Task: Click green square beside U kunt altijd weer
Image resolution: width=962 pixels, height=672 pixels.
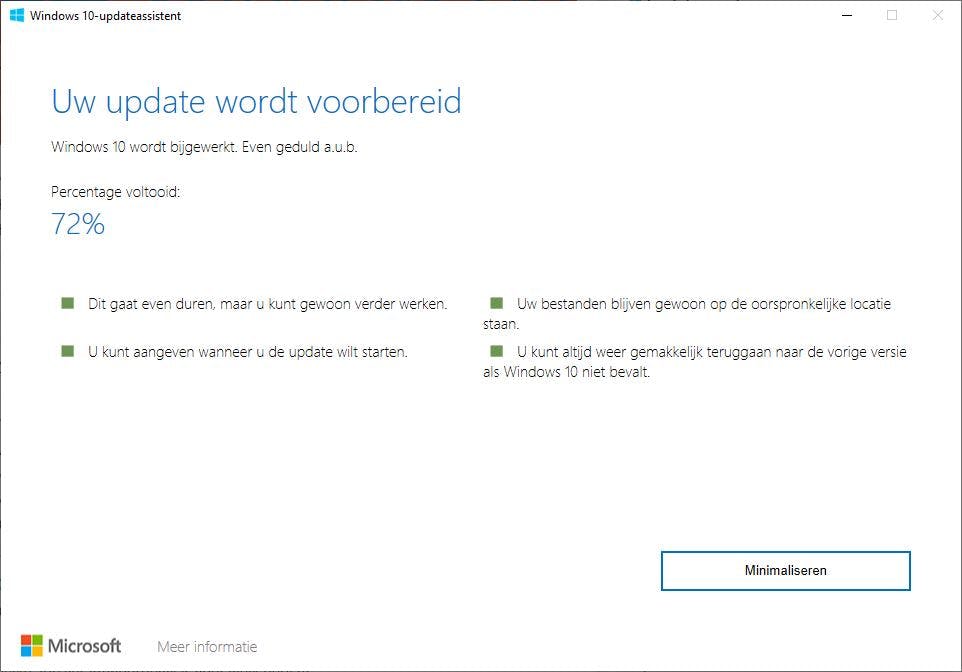Action: (496, 351)
